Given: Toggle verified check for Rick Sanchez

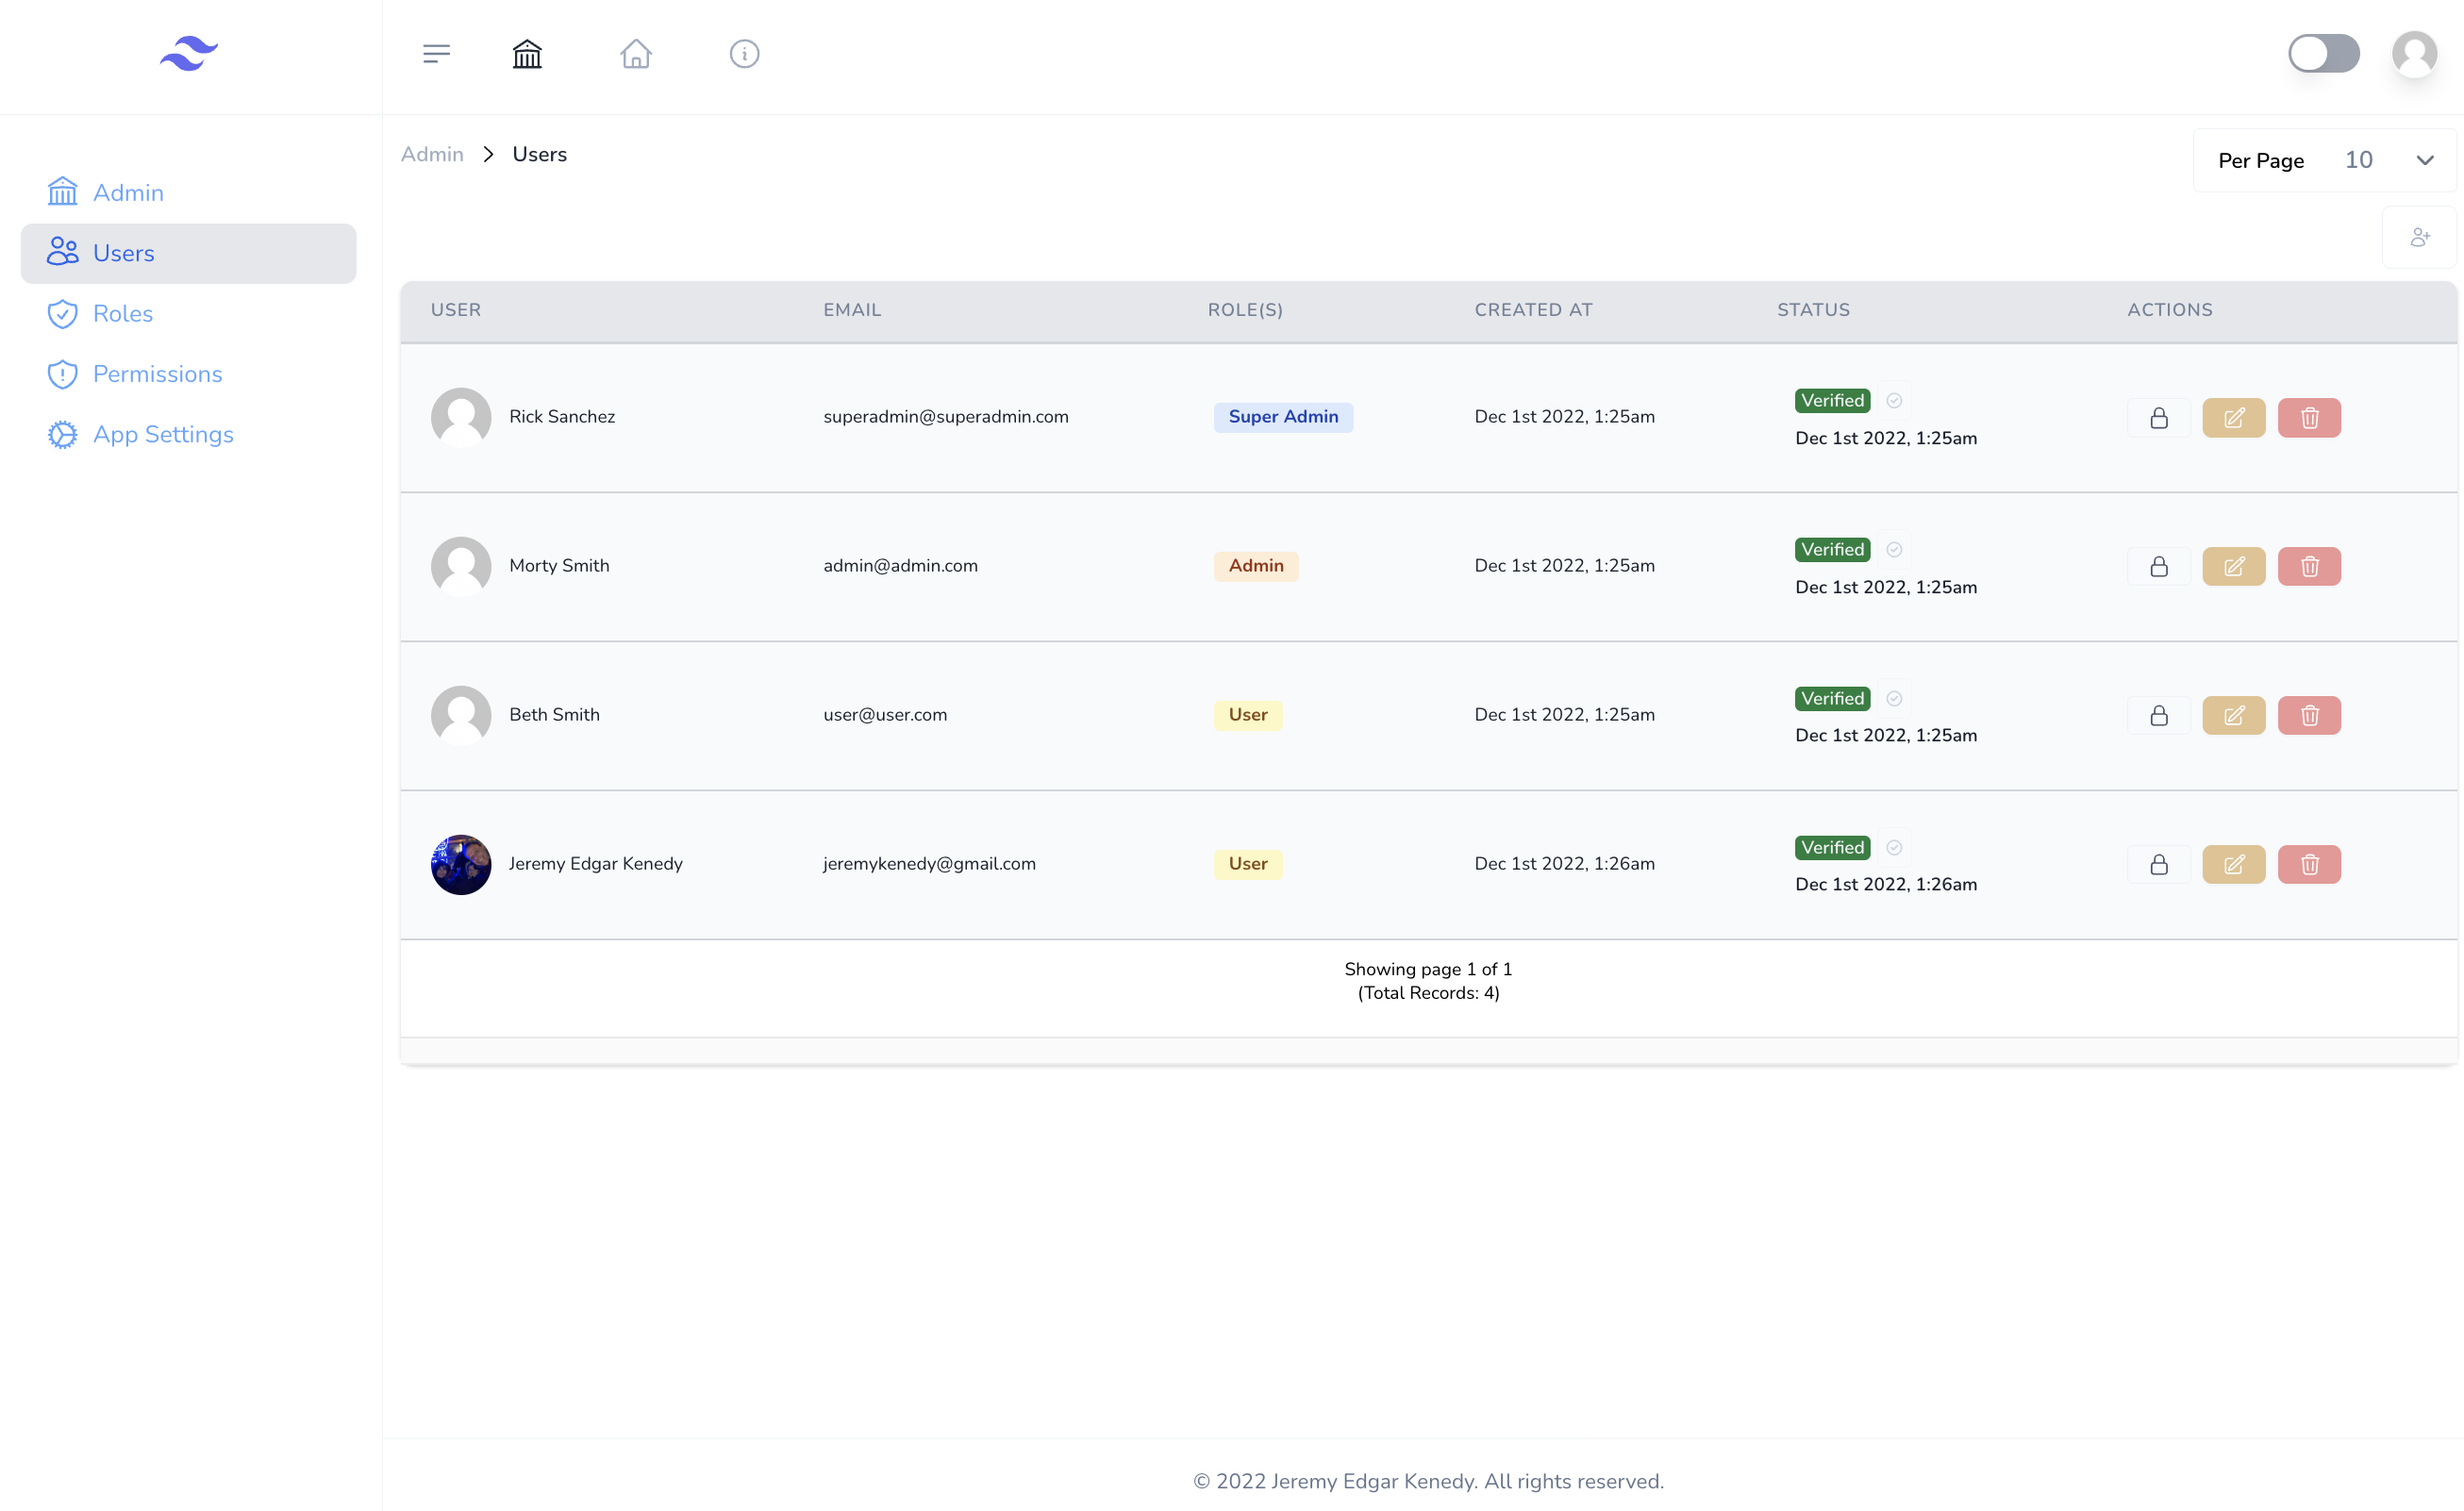Looking at the screenshot, I should coord(1894,401).
